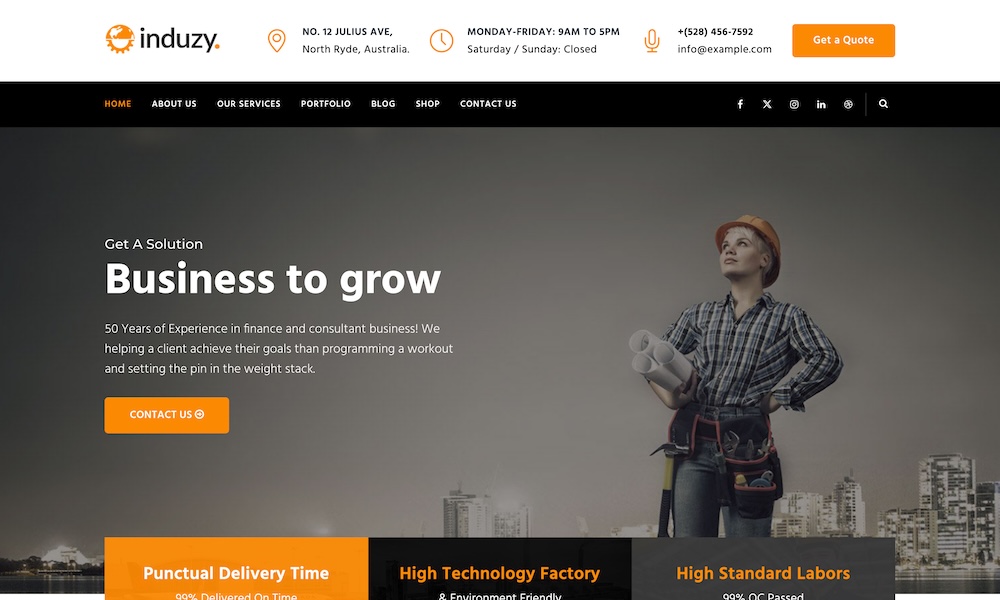Open the search magnifier icon
The image size is (1000, 600).
tap(883, 103)
